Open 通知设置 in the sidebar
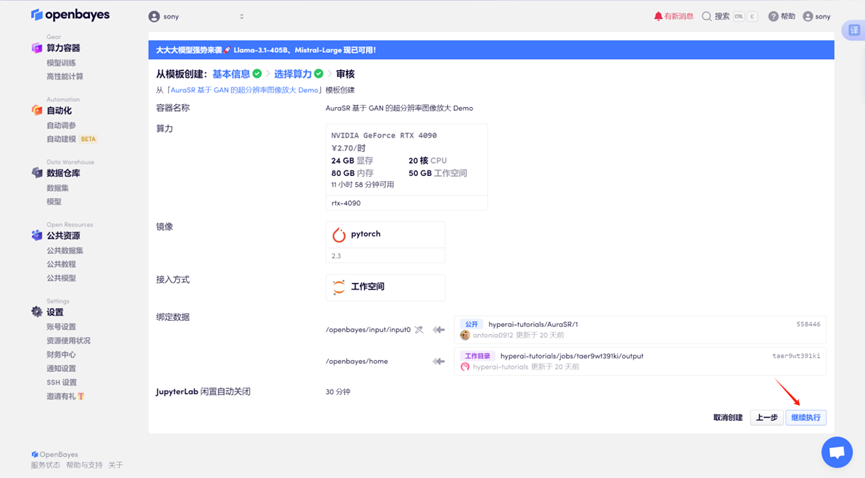865x478 pixels. (x=61, y=368)
